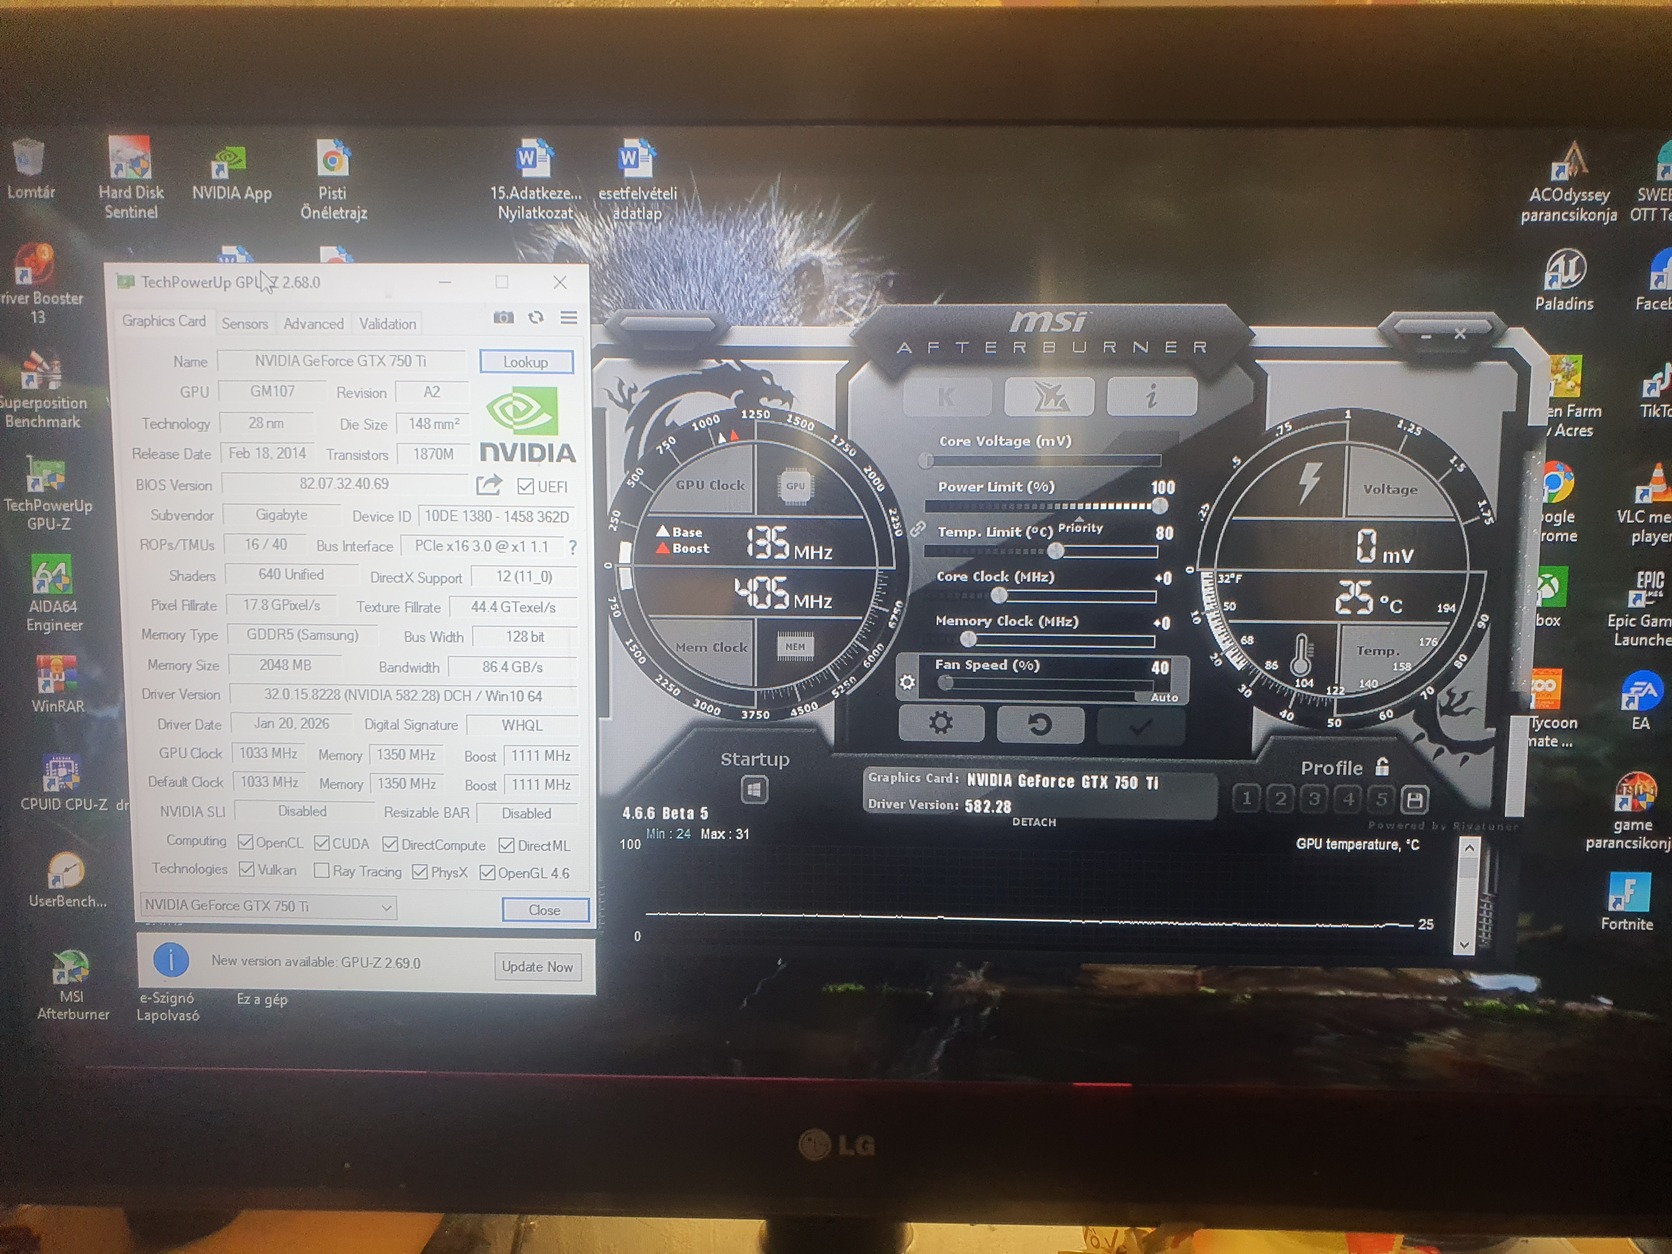The image size is (1672, 1254).
Task: Reset Afterburner settings with the reset arrow
Action: (x=1040, y=723)
